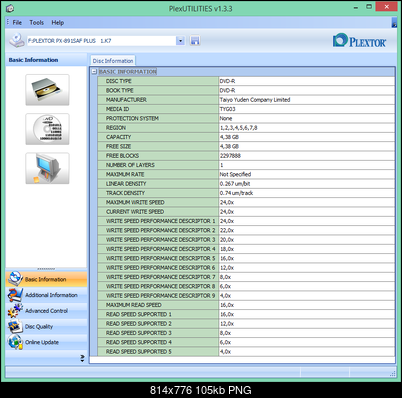Collapse the BASIC INFORMATION section
This screenshot has width=402, height=398.
click(94, 72)
